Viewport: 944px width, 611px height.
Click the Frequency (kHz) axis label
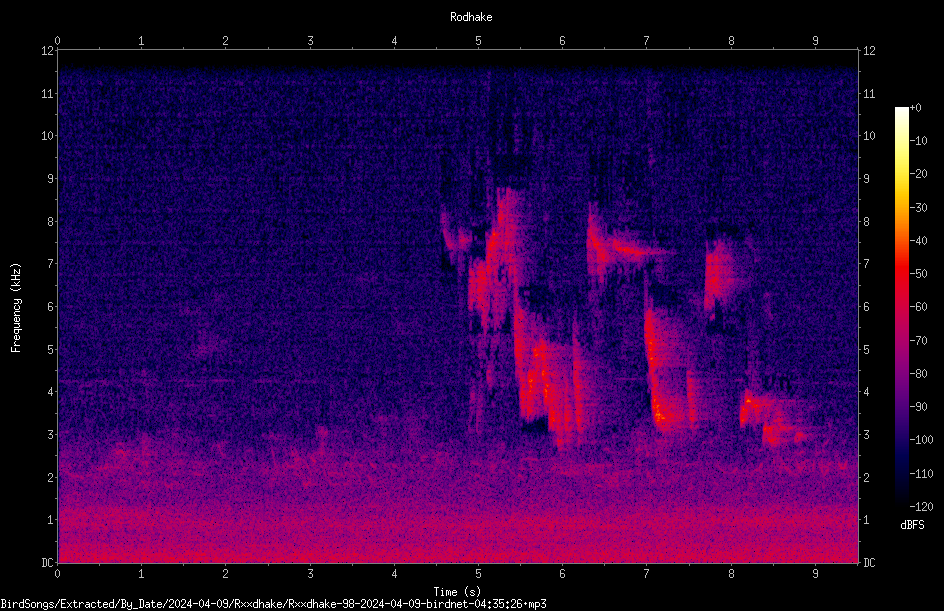tap(16, 307)
